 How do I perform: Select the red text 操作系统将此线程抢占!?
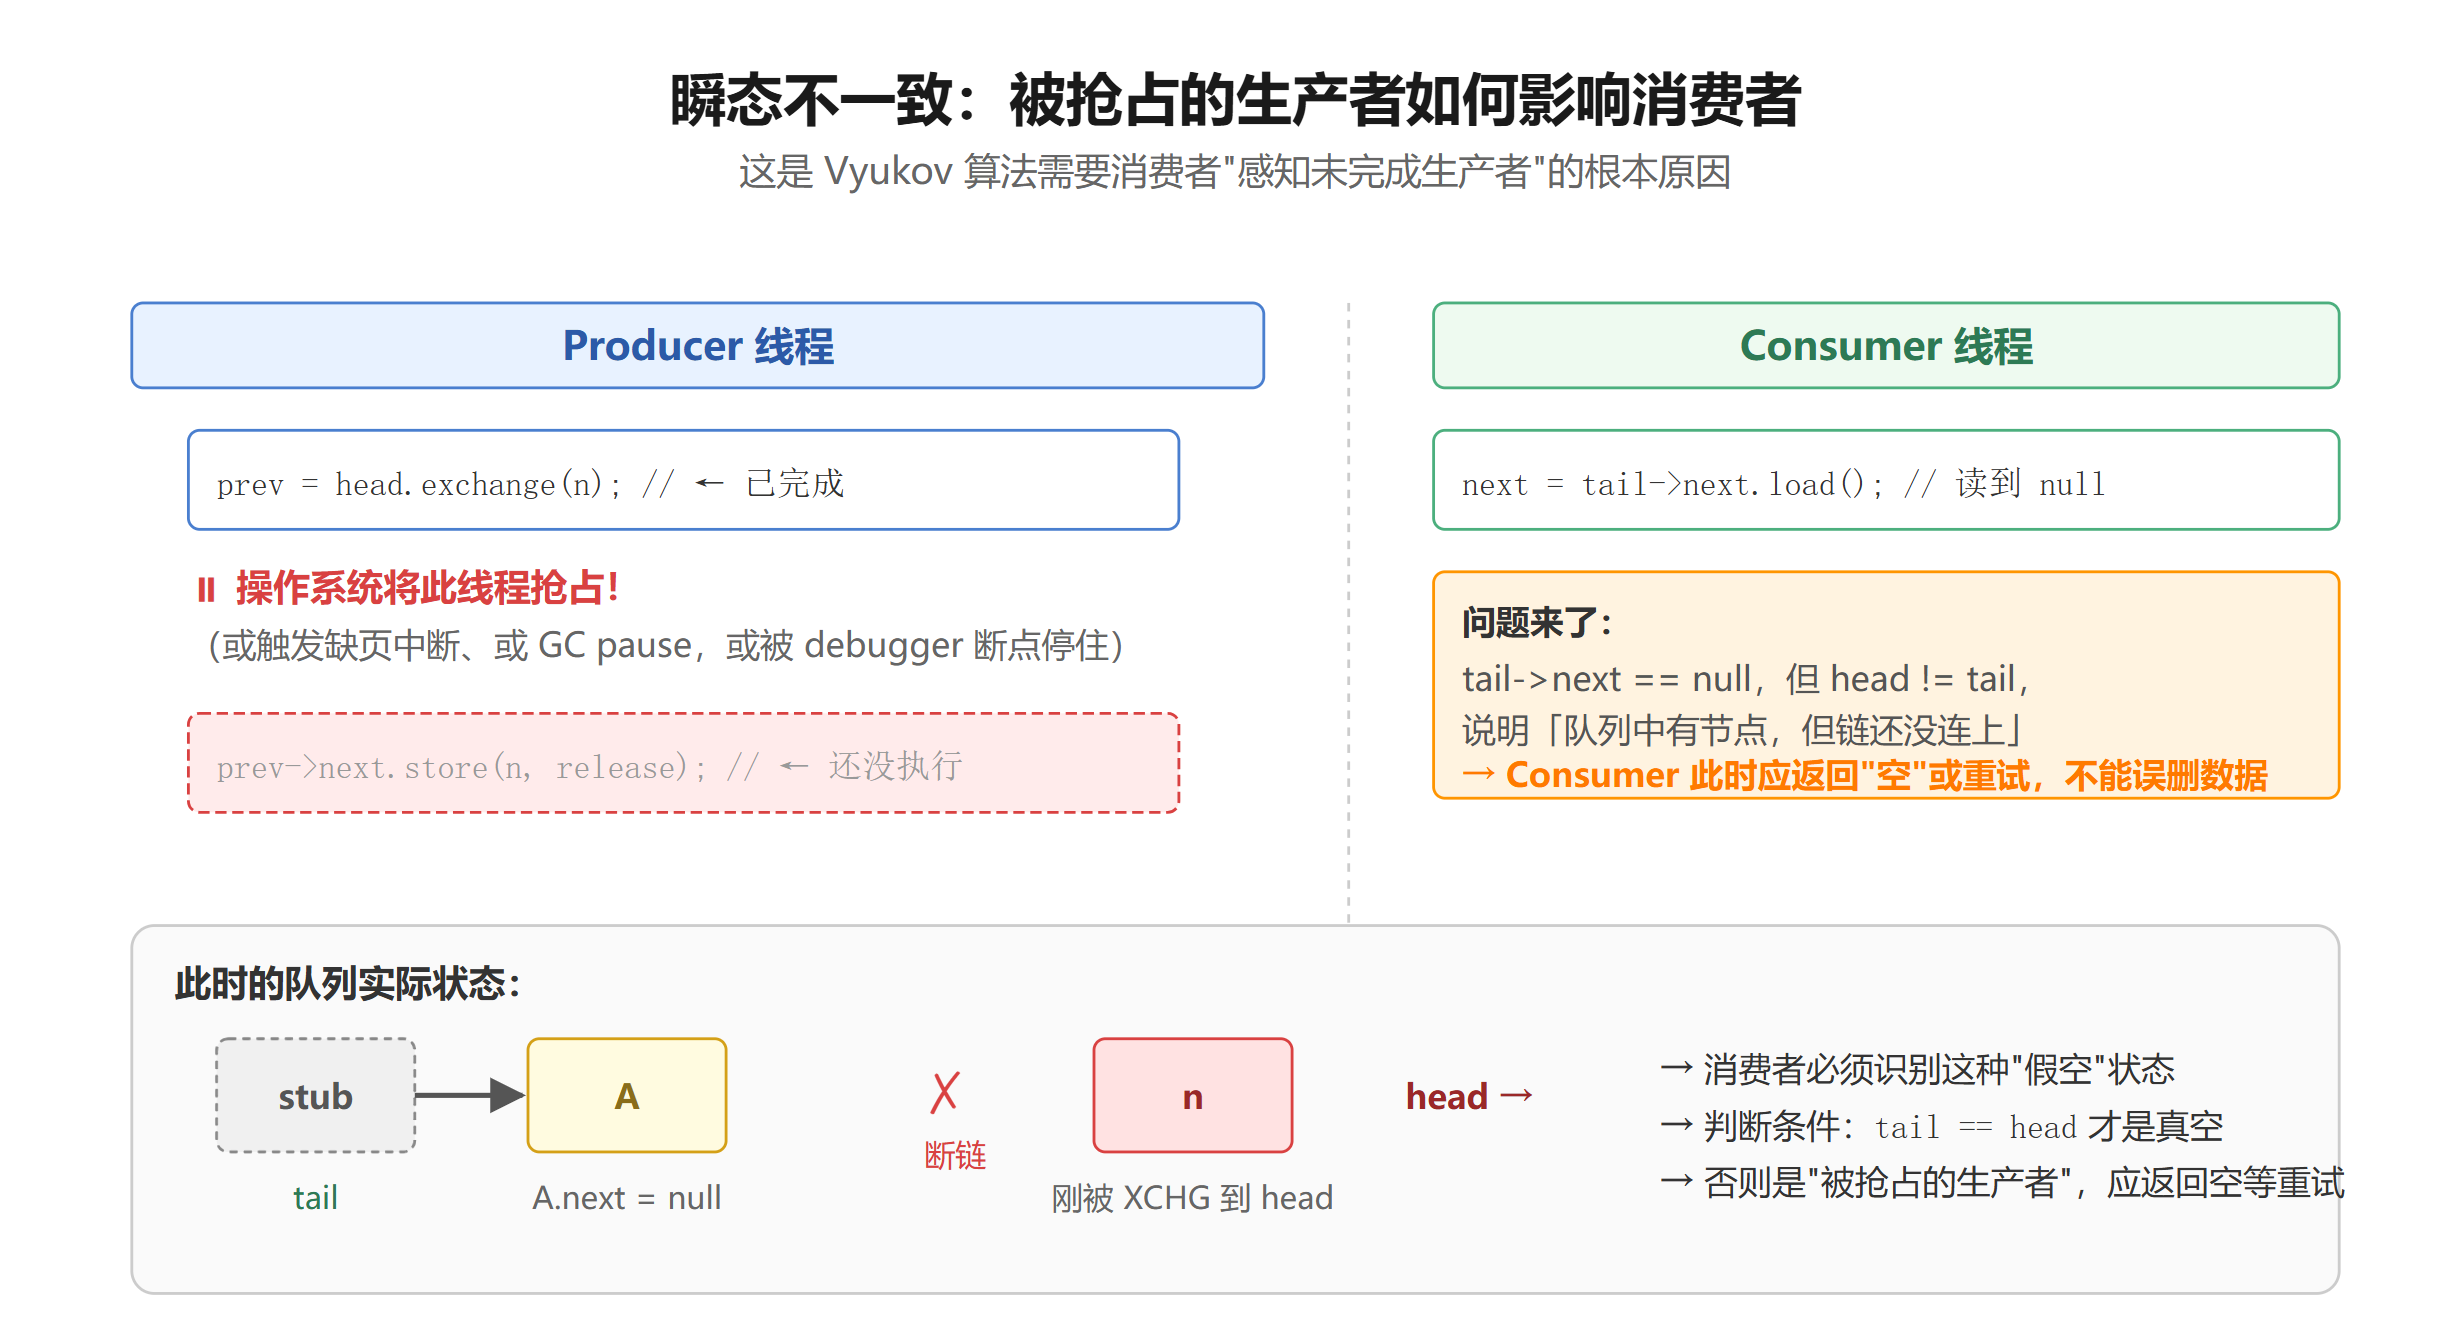point(428,588)
